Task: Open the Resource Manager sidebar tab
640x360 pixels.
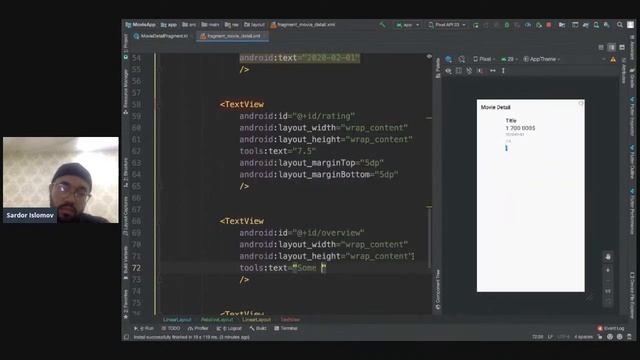Action: 126,92
